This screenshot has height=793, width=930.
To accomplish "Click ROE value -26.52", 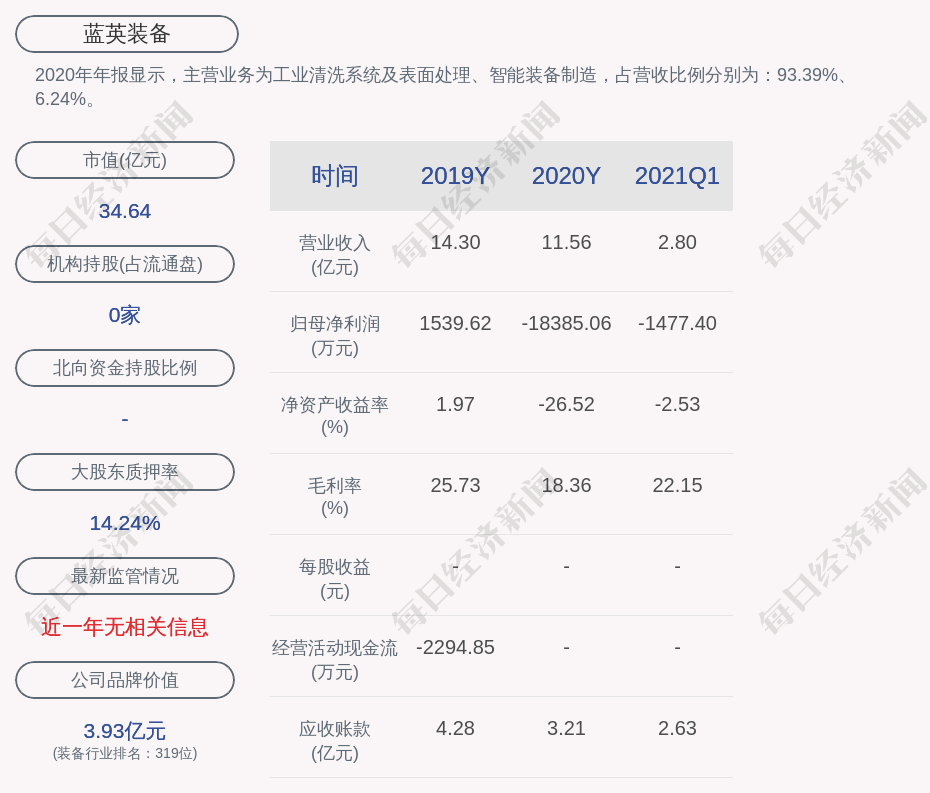I will tap(566, 405).
